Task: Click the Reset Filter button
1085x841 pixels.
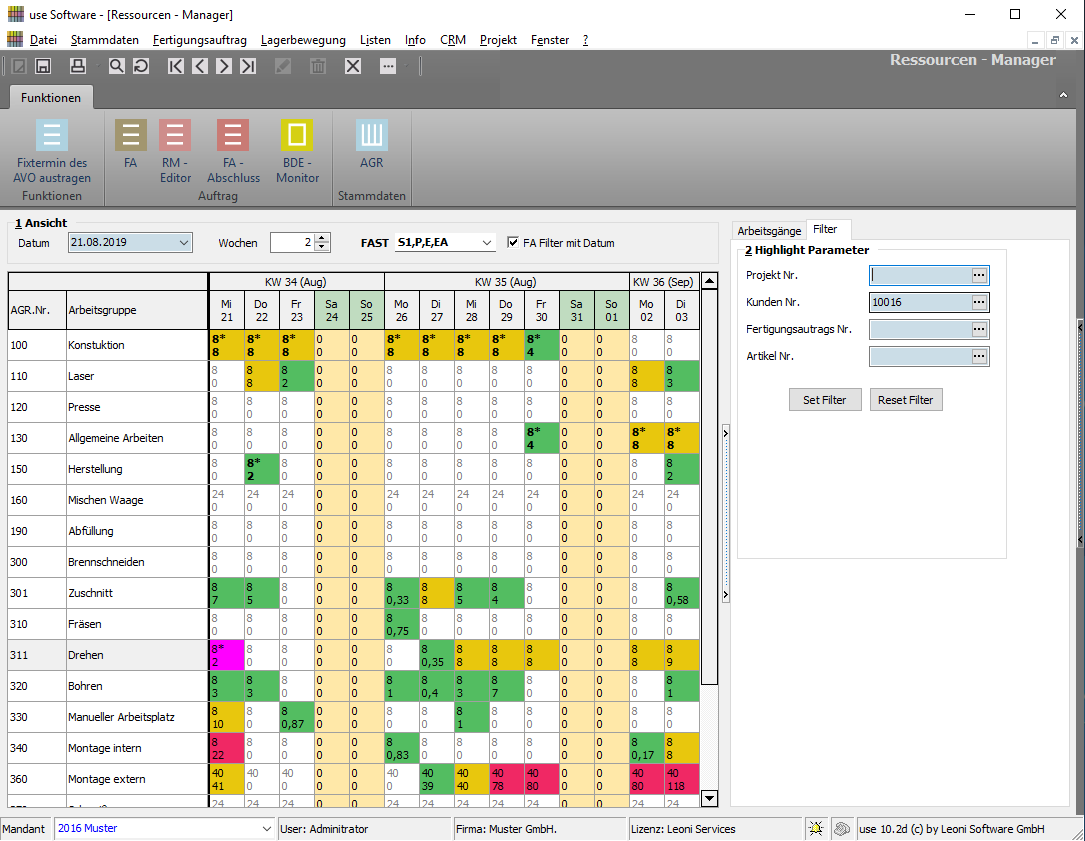Action: 905,400
